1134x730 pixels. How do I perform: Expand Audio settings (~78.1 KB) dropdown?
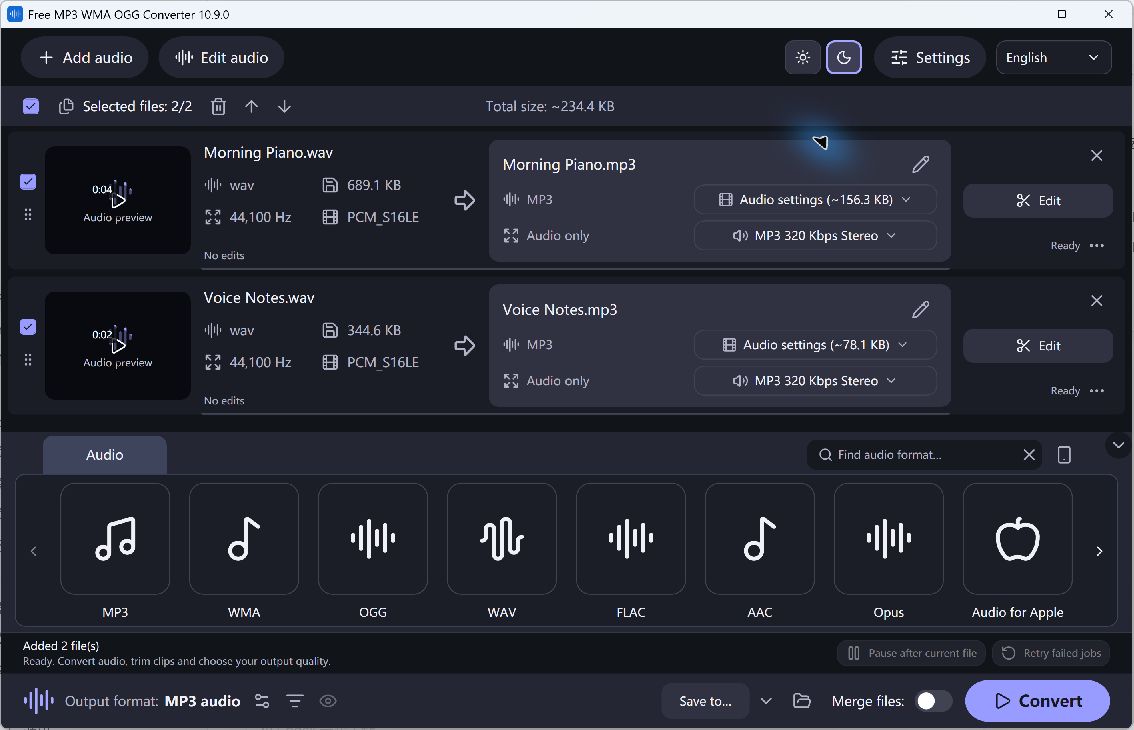click(x=815, y=345)
